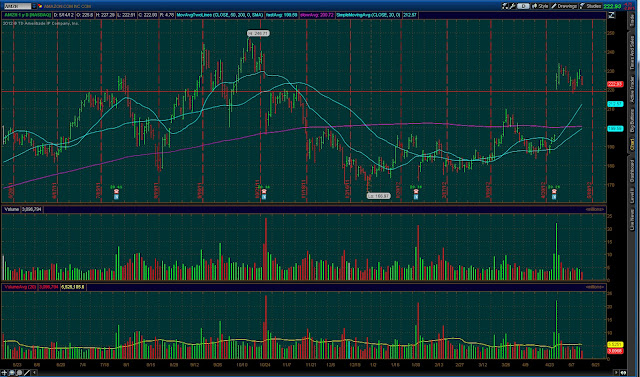Select the Chart sidebar tab
640x377 pixels.
click(632, 144)
